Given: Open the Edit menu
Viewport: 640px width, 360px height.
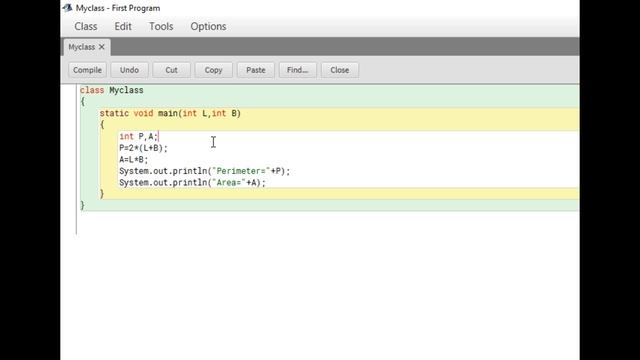Looking at the screenshot, I should tap(123, 27).
